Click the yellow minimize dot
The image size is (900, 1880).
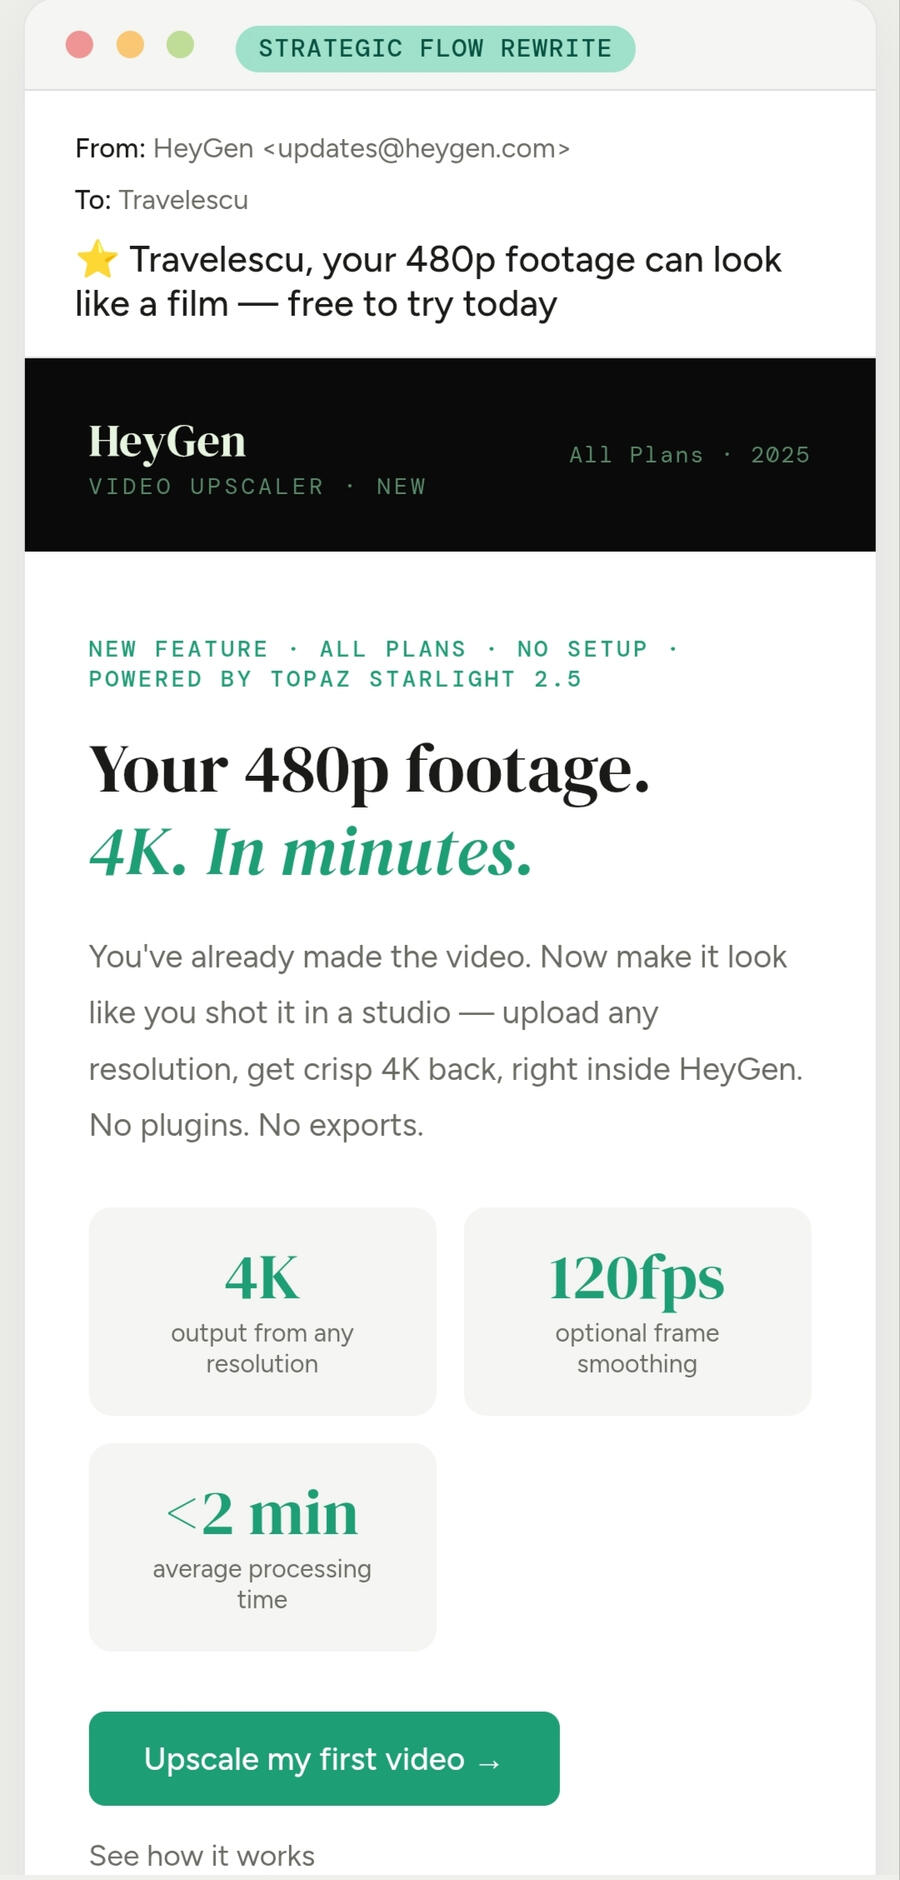pyautogui.click(x=130, y=45)
